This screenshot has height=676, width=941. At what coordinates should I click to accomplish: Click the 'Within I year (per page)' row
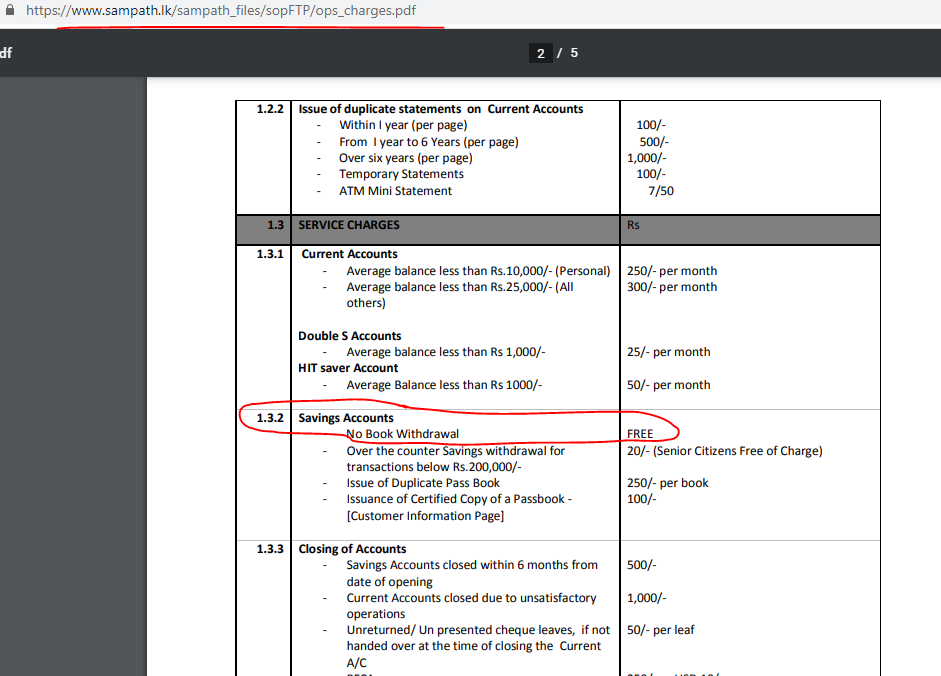point(403,125)
